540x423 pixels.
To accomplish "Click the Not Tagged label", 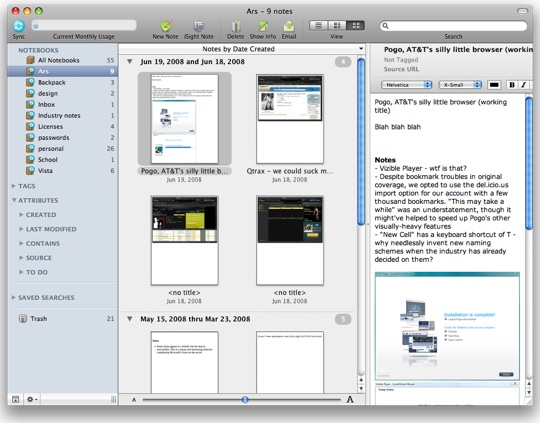I will [x=401, y=60].
